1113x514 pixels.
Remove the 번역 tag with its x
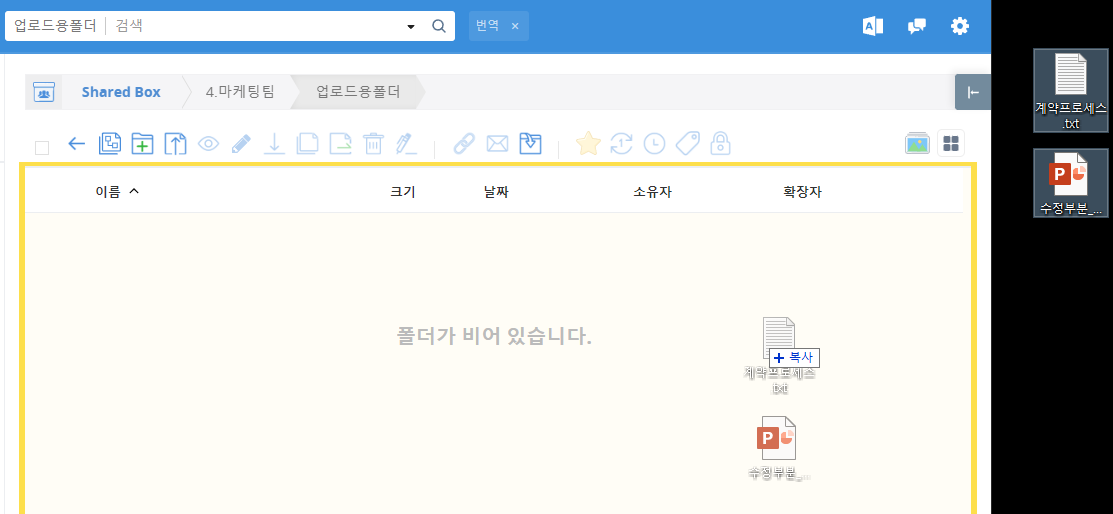(515, 26)
